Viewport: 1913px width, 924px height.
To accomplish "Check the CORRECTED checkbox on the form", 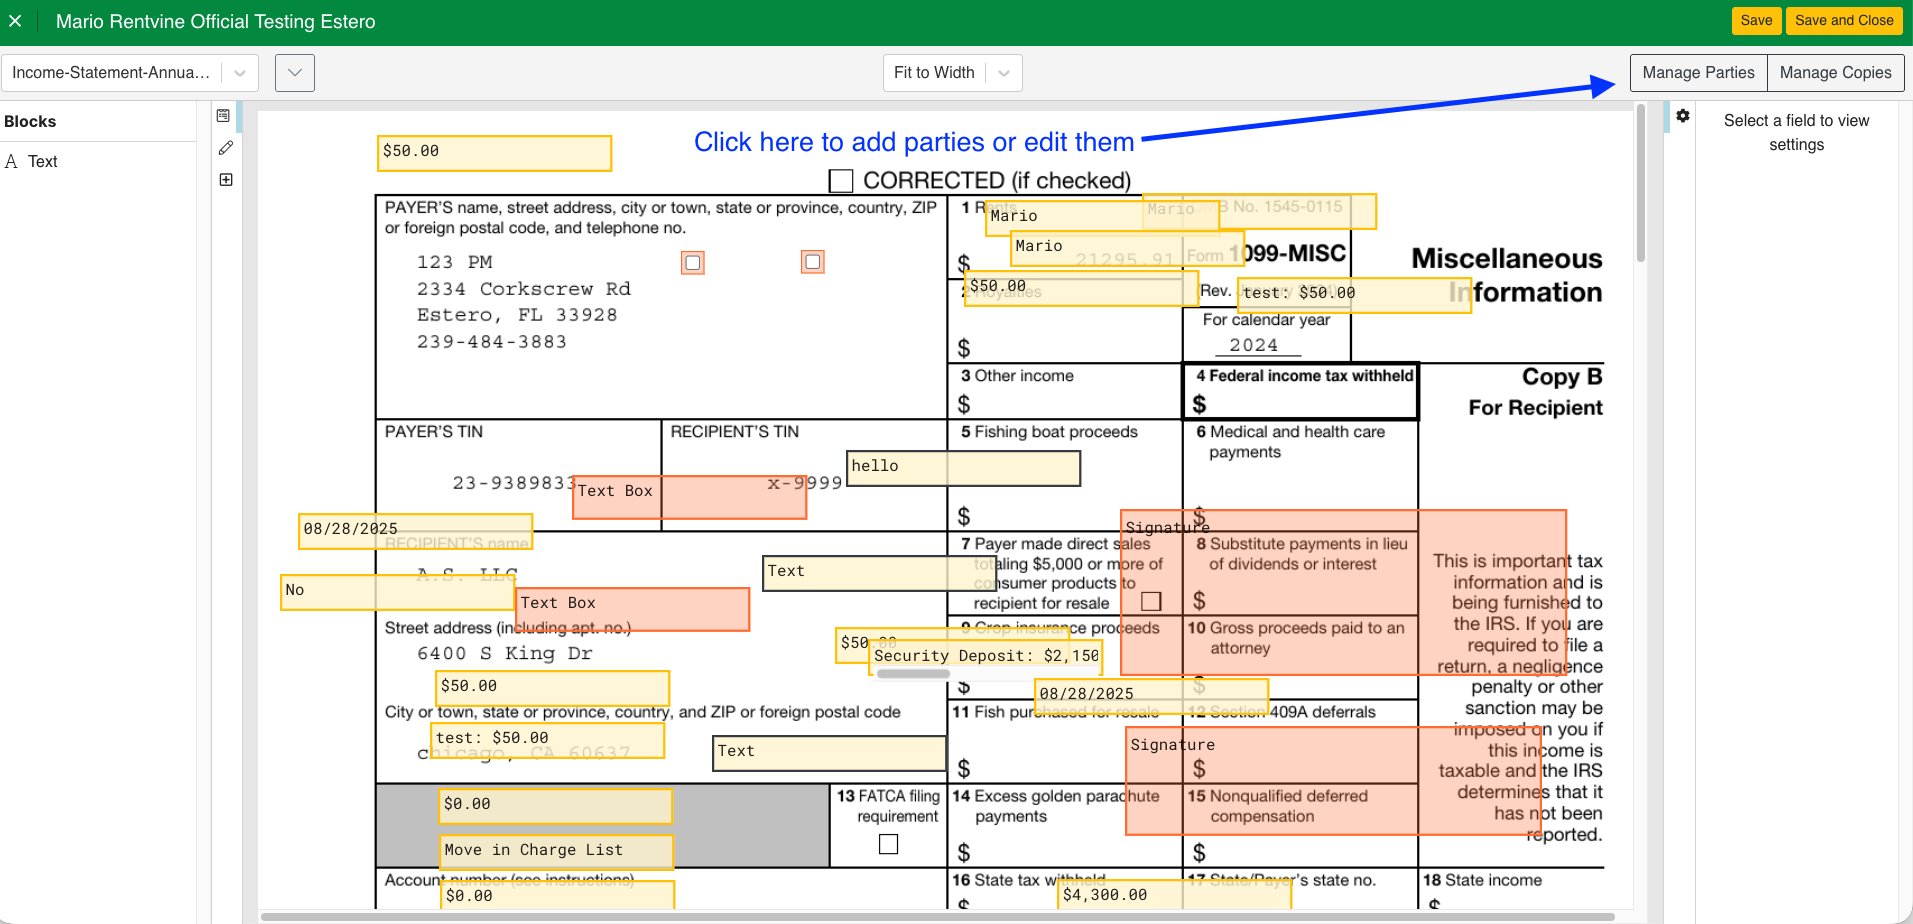I will (x=841, y=181).
